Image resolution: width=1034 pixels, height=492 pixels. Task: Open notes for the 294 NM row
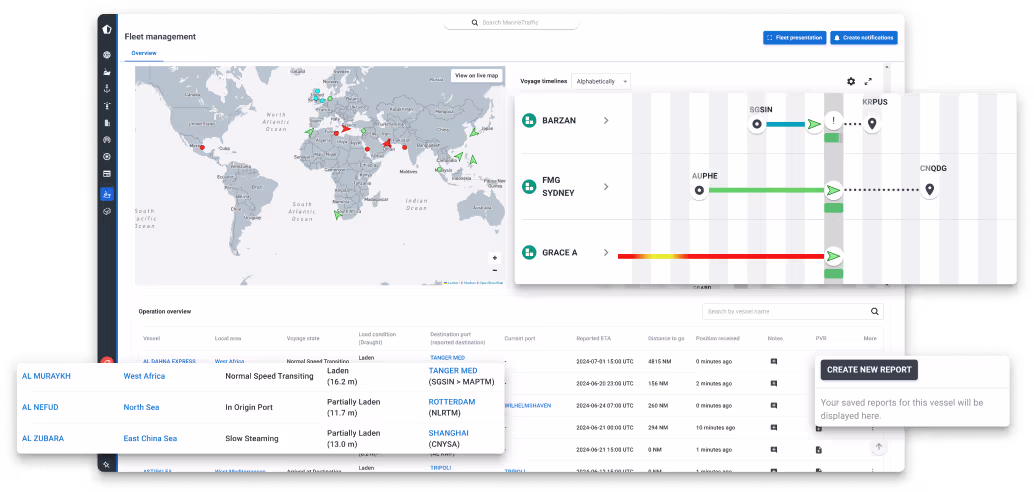774,427
